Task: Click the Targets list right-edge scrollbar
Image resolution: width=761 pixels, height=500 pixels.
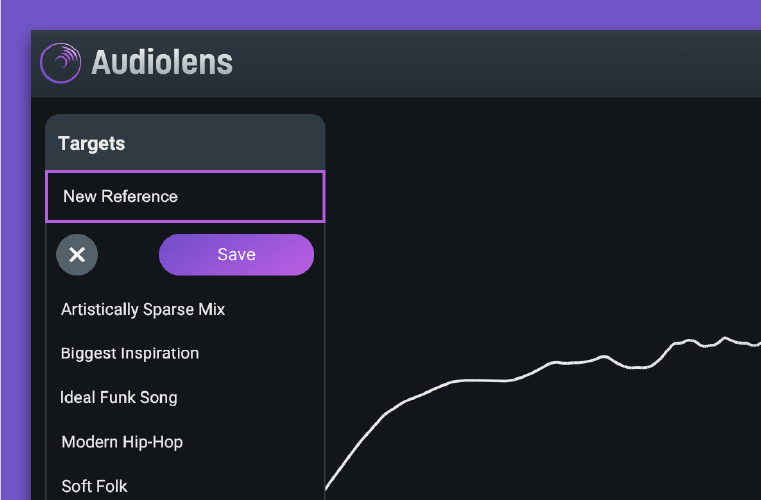Action: click(324, 400)
